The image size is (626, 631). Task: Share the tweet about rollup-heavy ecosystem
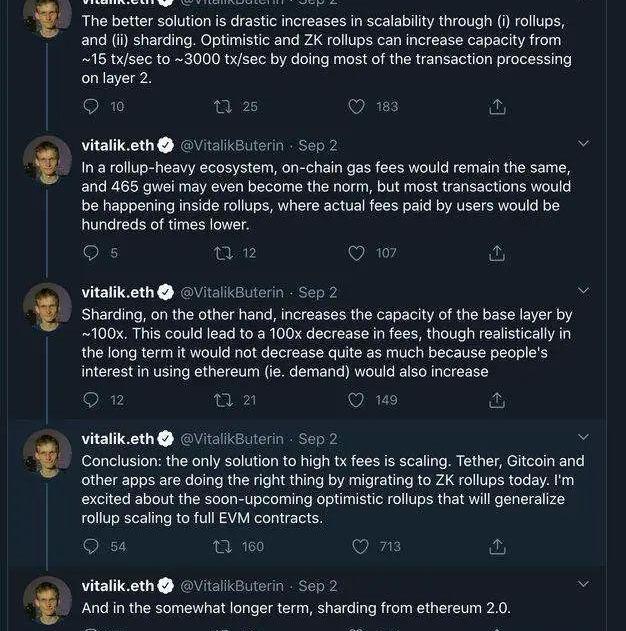point(496,253)
